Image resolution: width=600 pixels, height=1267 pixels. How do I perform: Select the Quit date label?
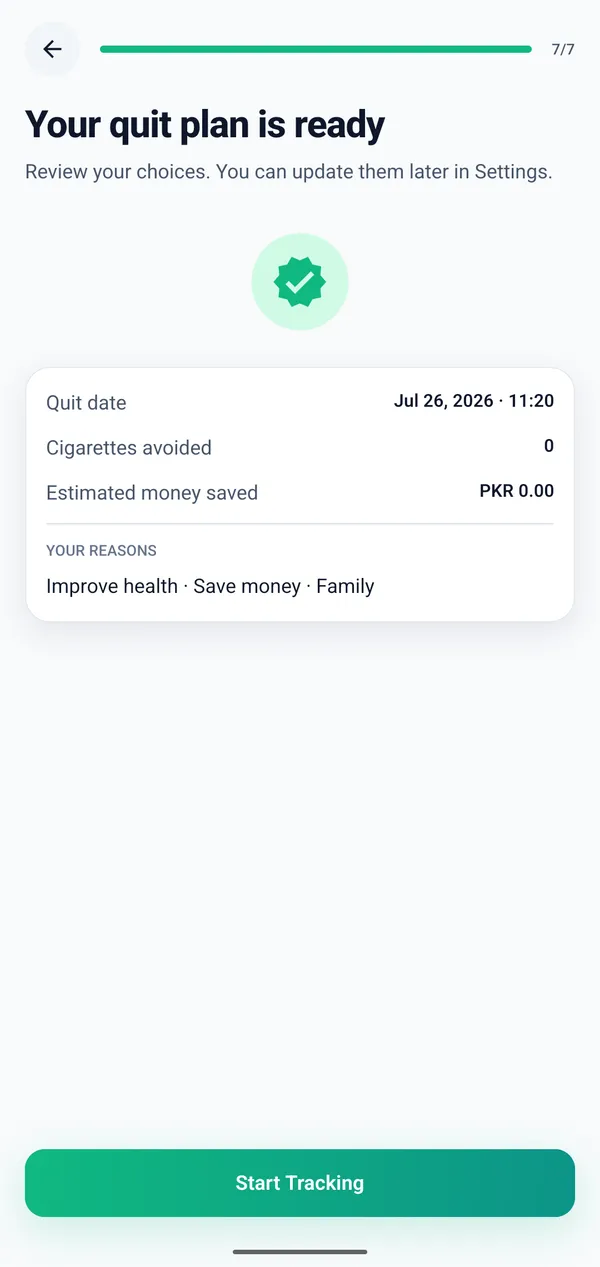click(86, 403)
